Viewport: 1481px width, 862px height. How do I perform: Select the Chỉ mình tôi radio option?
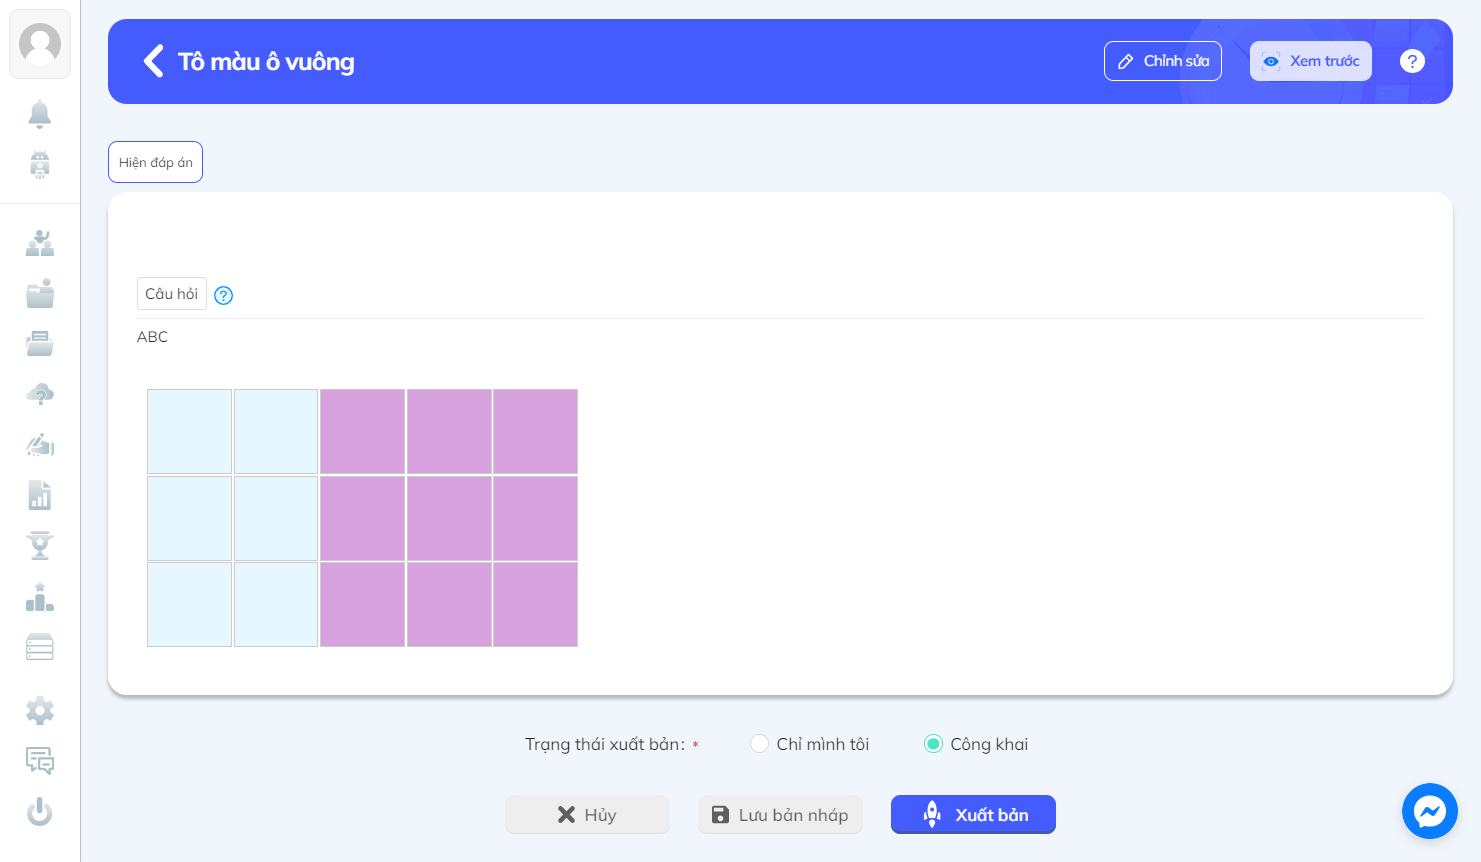coord(760,744)
